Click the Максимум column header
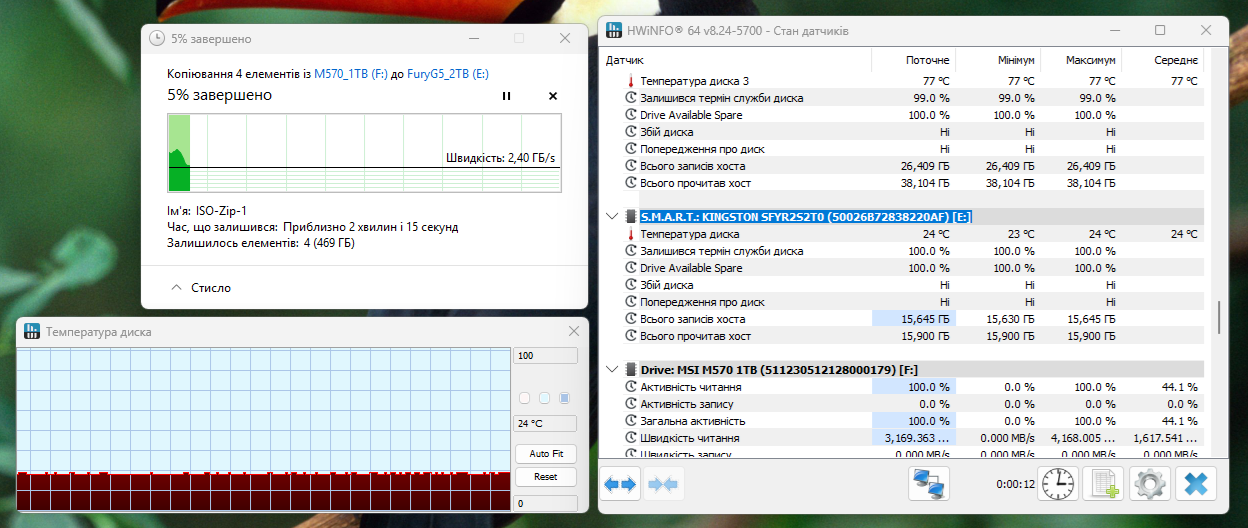Viewport: 1248px width, 528px height. [1081, 60]
